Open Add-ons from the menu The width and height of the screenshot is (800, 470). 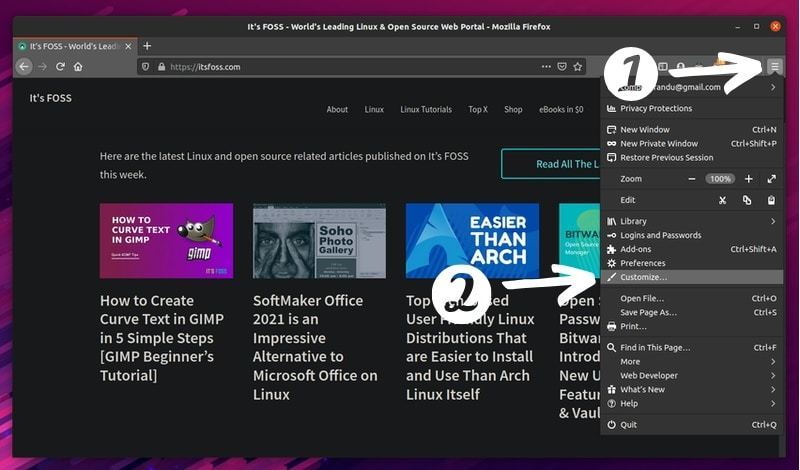tap(692, 249)
